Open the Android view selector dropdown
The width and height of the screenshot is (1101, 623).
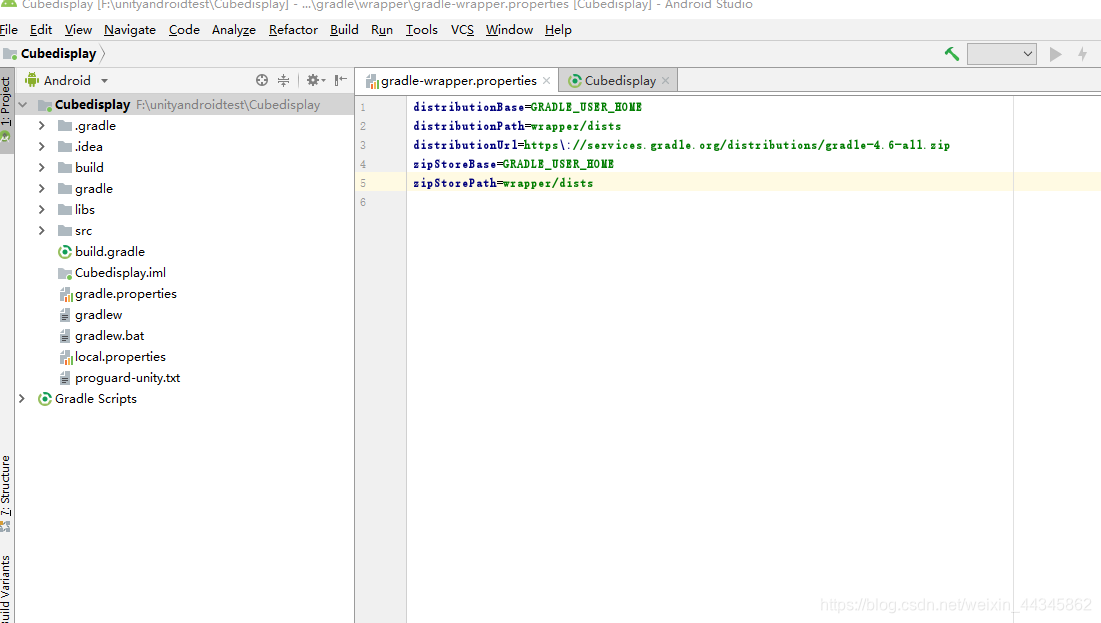104,81
